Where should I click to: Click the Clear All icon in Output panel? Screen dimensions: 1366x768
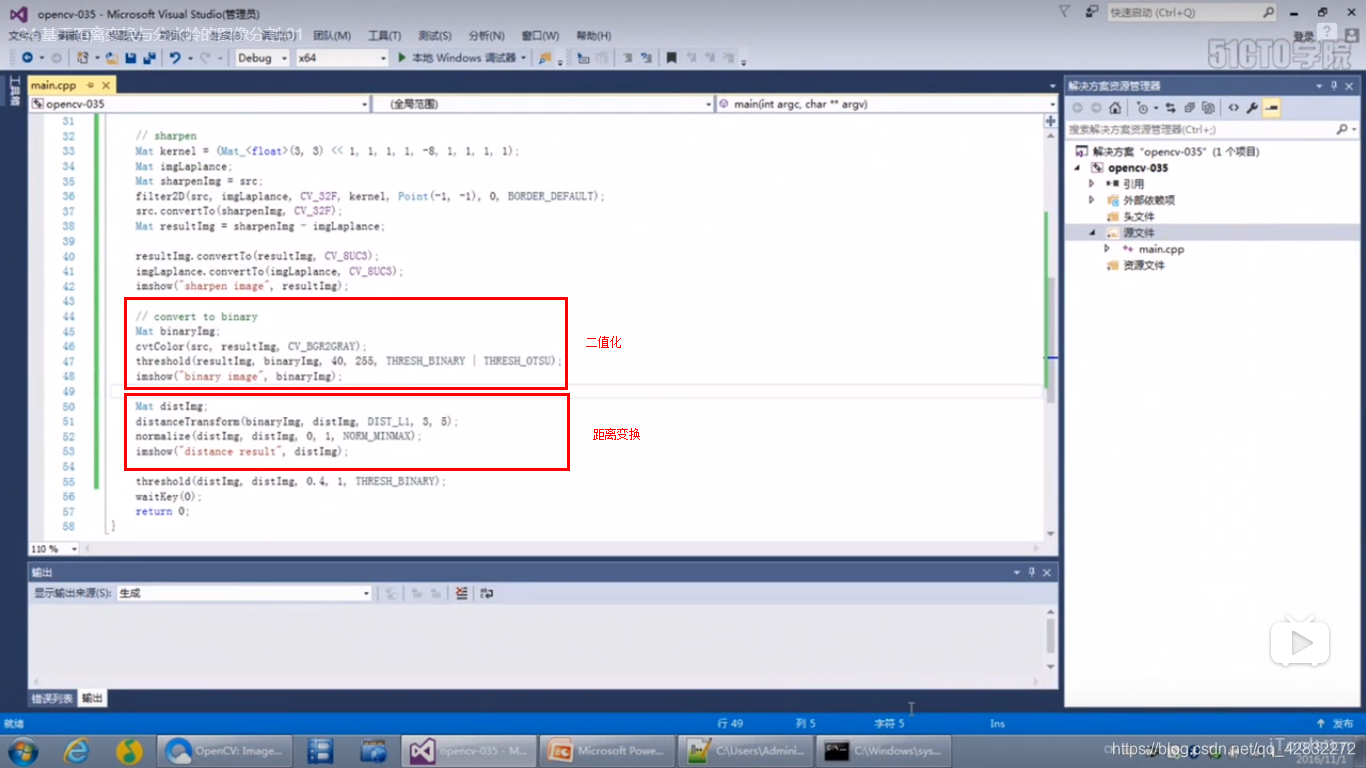coord(461,593)
